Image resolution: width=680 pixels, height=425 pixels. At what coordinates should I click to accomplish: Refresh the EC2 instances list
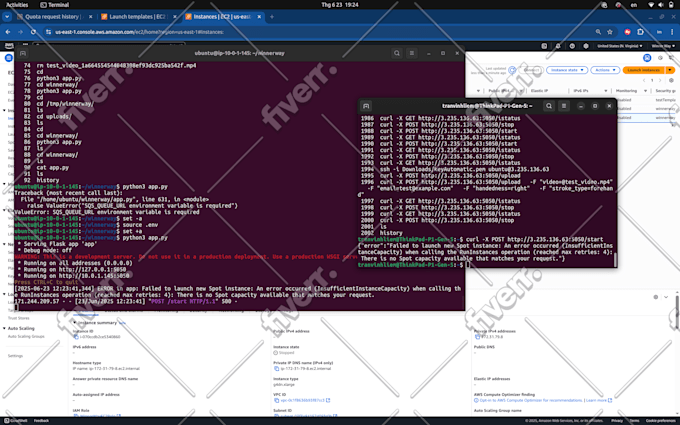(x=512, y=70)
